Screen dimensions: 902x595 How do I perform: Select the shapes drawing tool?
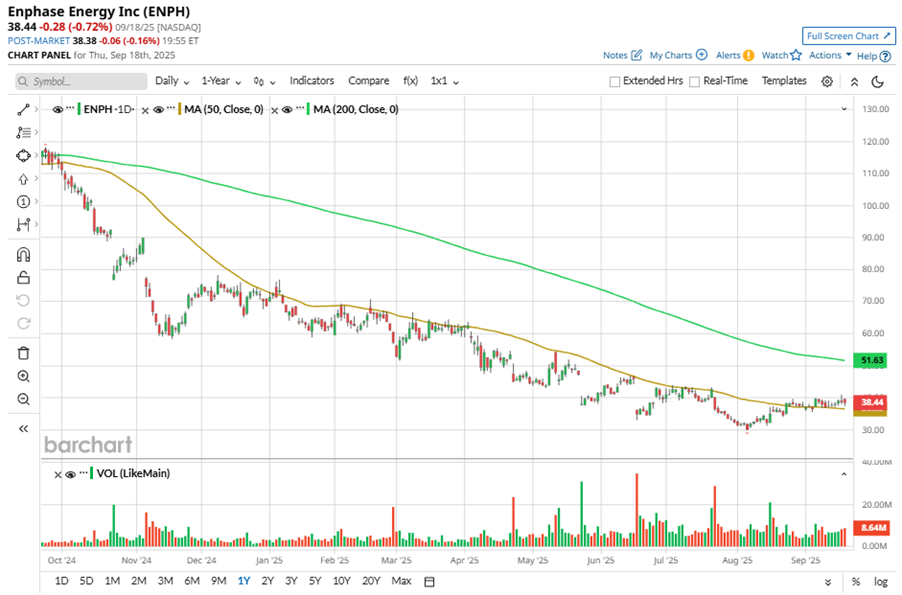click(x=23, y=155)
